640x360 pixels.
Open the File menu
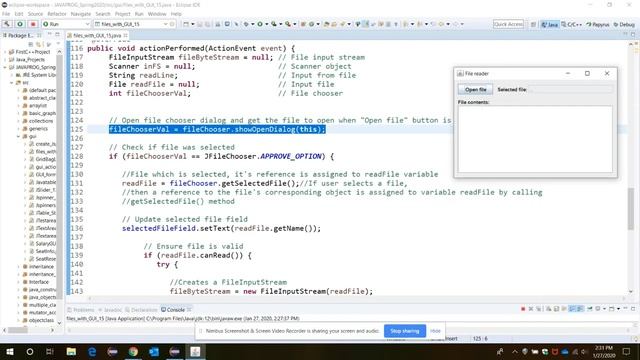tap(6, 14)
